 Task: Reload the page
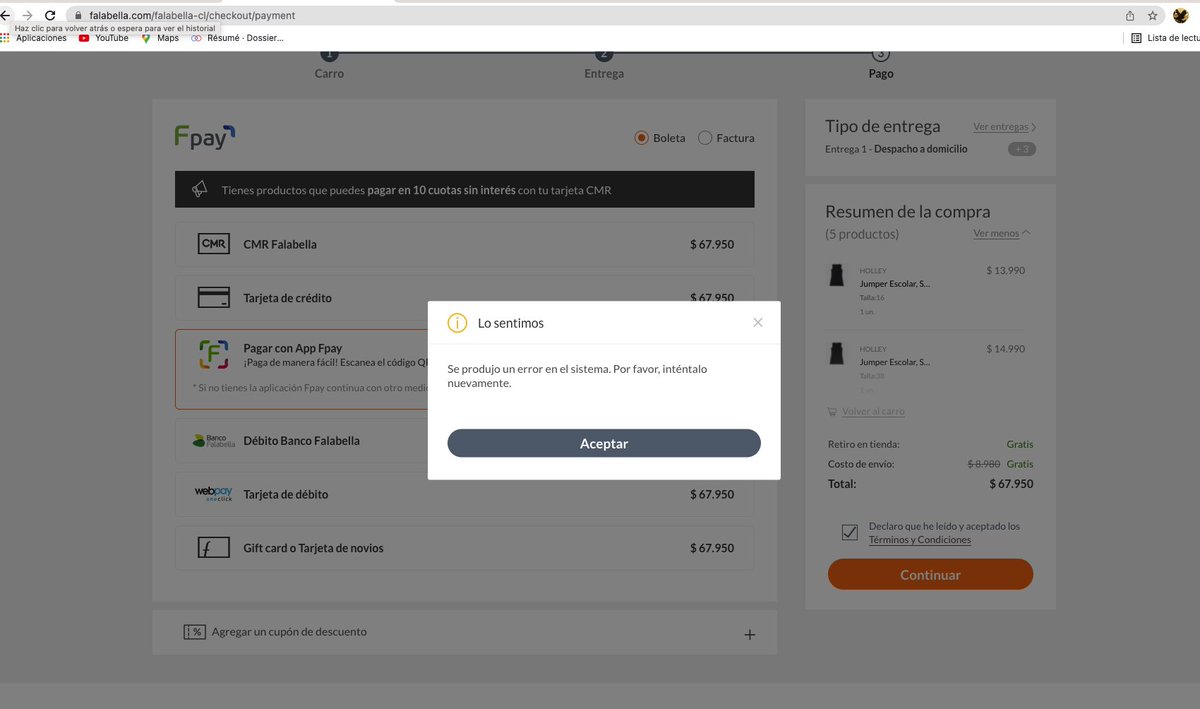point(50,16)
